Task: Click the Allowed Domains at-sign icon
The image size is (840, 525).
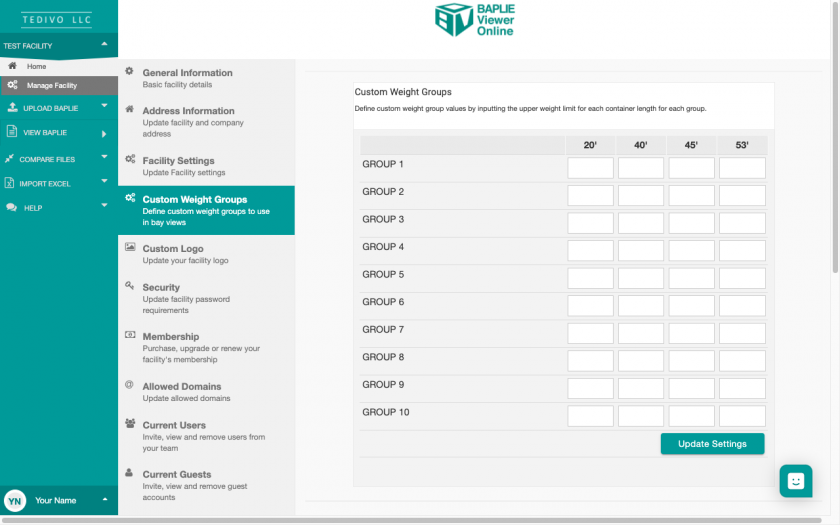Action: click(x=129, y=385)
